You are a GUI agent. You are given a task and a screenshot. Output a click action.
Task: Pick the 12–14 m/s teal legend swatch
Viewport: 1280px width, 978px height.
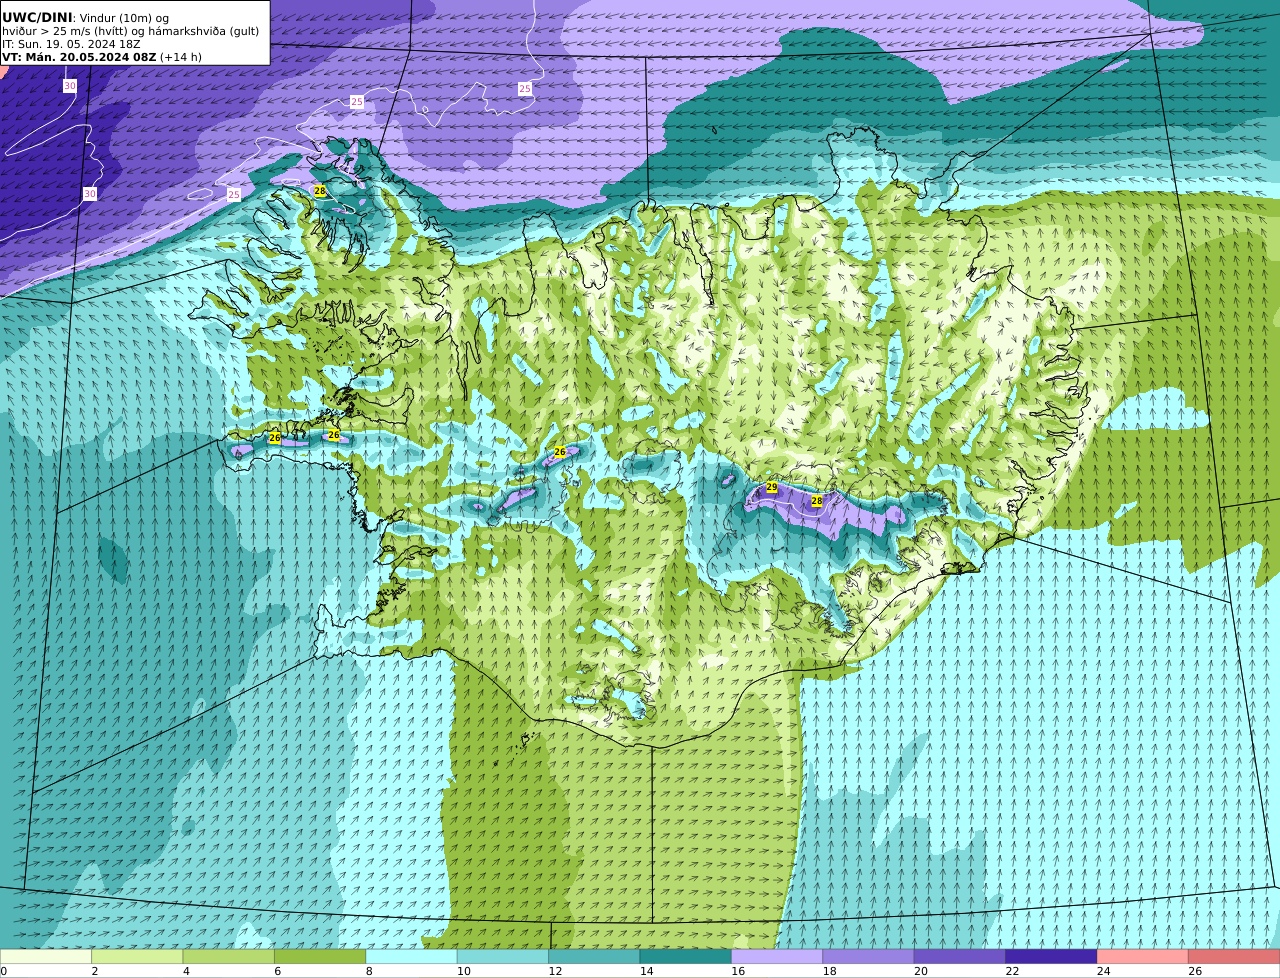595,956
